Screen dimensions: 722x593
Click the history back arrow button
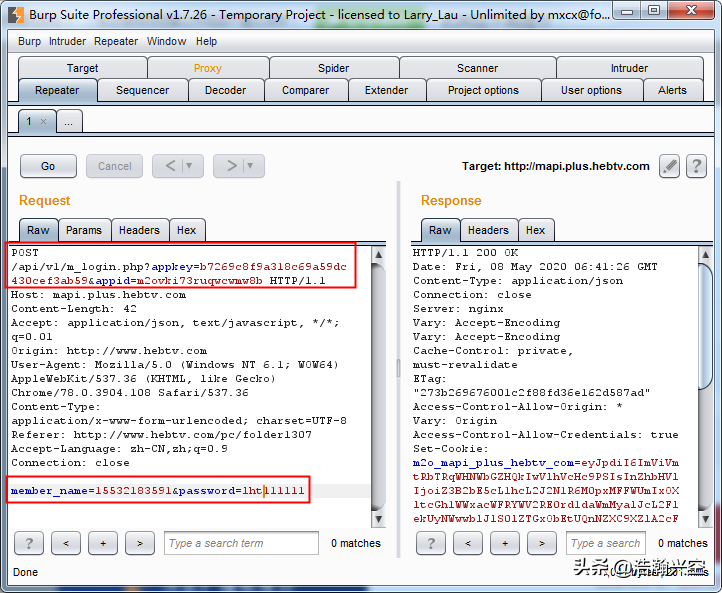point(170,166)
